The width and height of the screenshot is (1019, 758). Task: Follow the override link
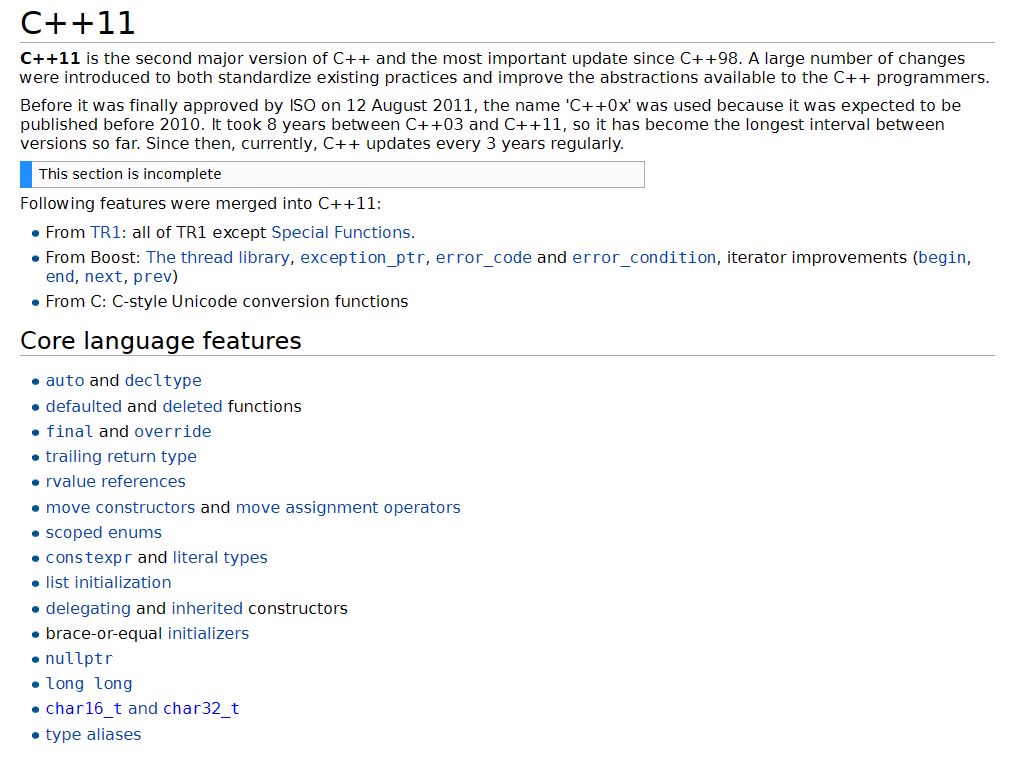tap(172, 432)
